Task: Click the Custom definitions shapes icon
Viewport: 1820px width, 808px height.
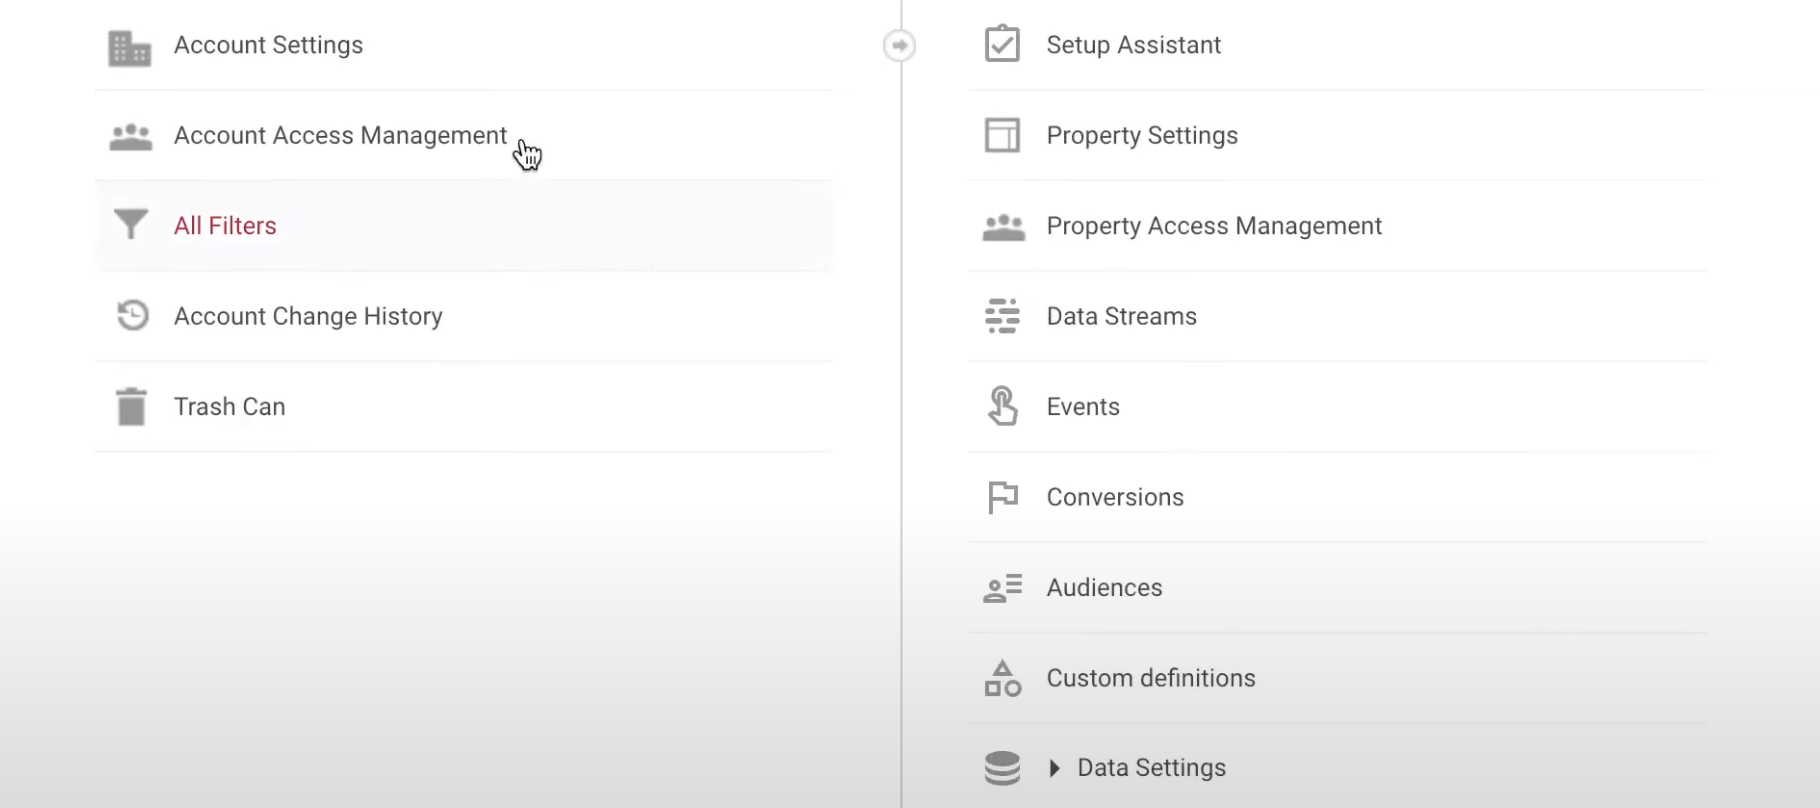Action: (x=1002, y=678)
